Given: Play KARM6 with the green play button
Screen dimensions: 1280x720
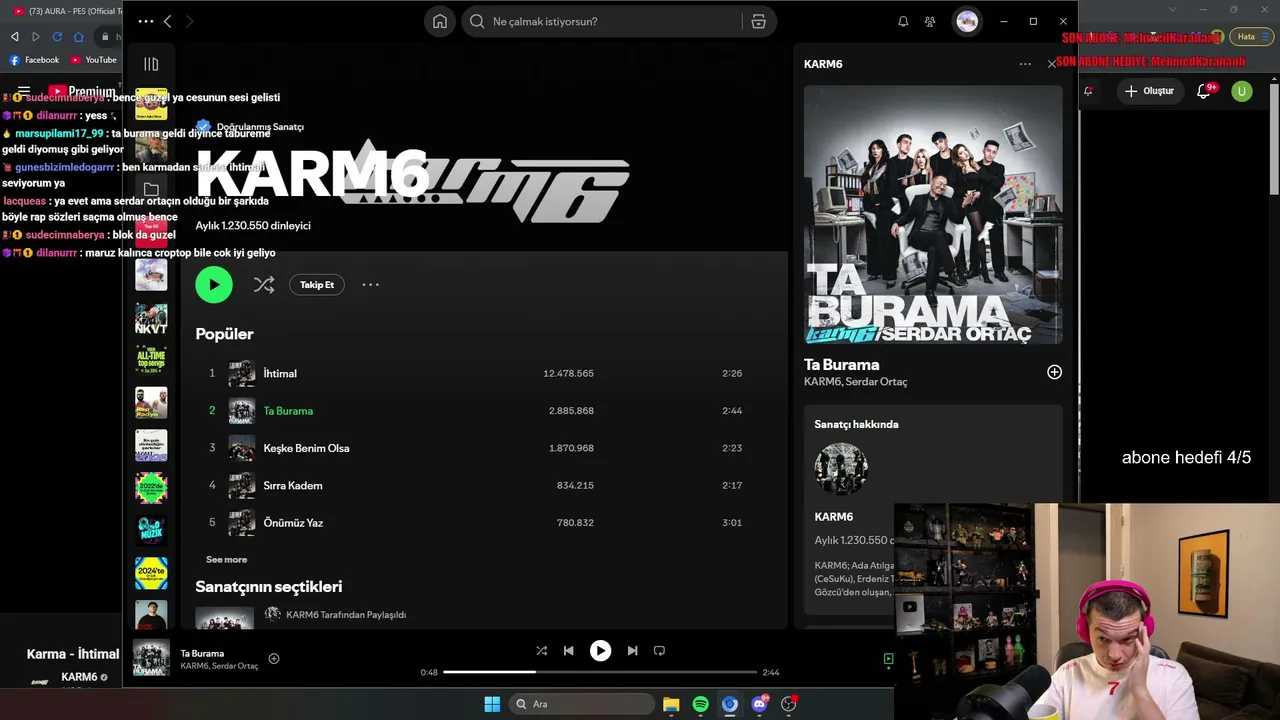Looking at the screenshot, I should coord(214,285).
